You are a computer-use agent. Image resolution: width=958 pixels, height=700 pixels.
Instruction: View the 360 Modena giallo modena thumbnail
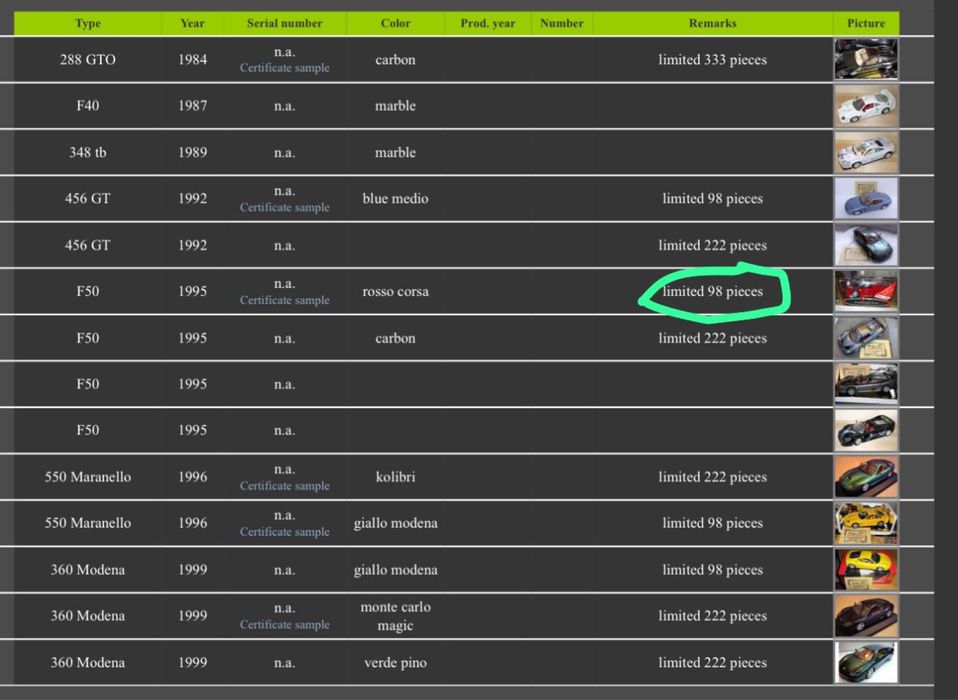tap(866, 569)
